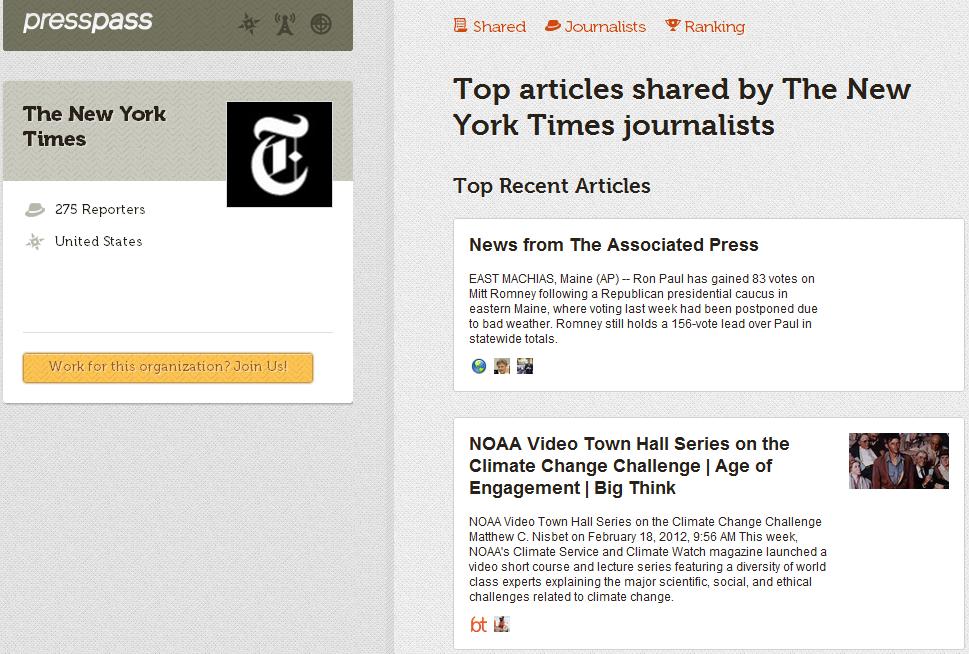Click the star icon beside United States

[35, 242]
